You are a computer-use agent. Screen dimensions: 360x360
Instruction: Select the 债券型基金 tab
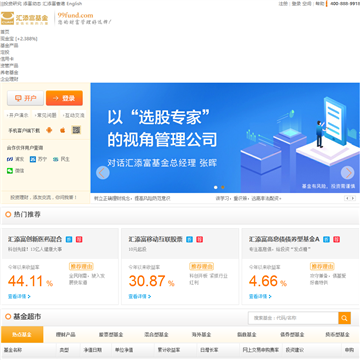pos(292,334)
